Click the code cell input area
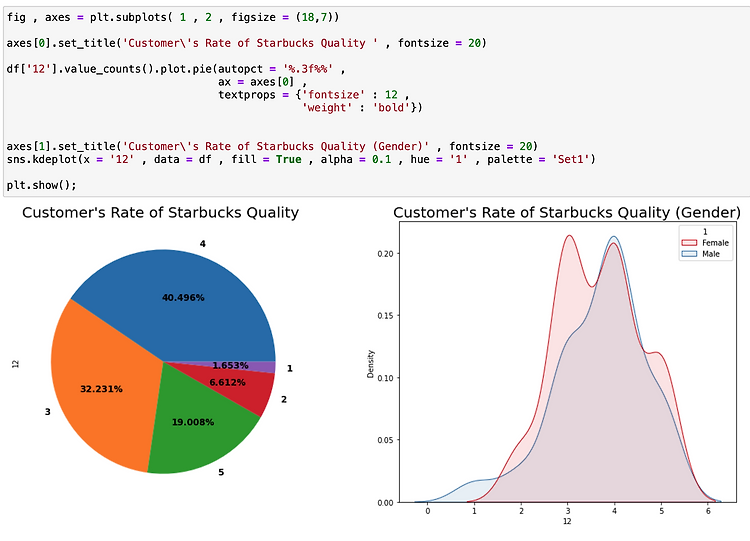Image resolution: width=750 pixels, height=541 pixels. [376, 101]
